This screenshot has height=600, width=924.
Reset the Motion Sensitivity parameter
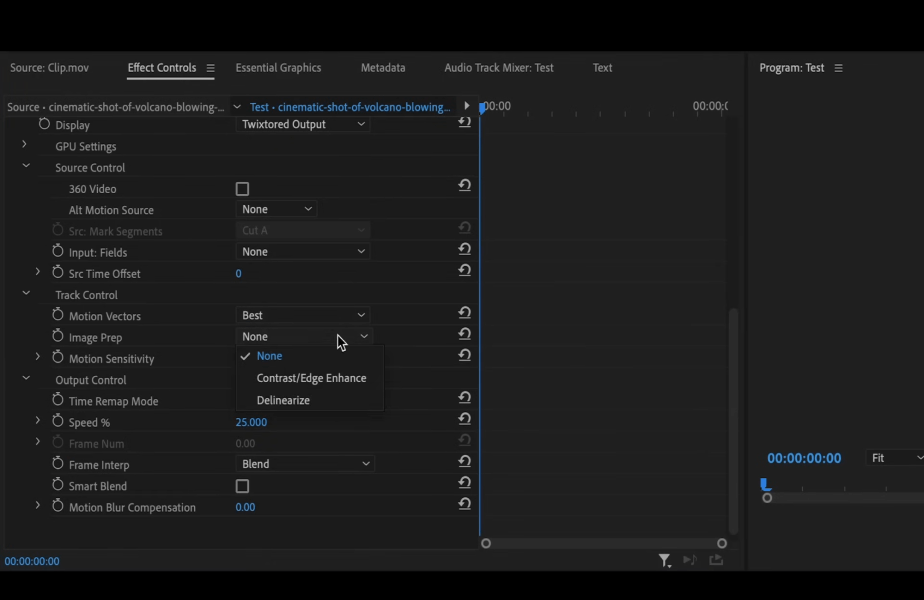464,355
